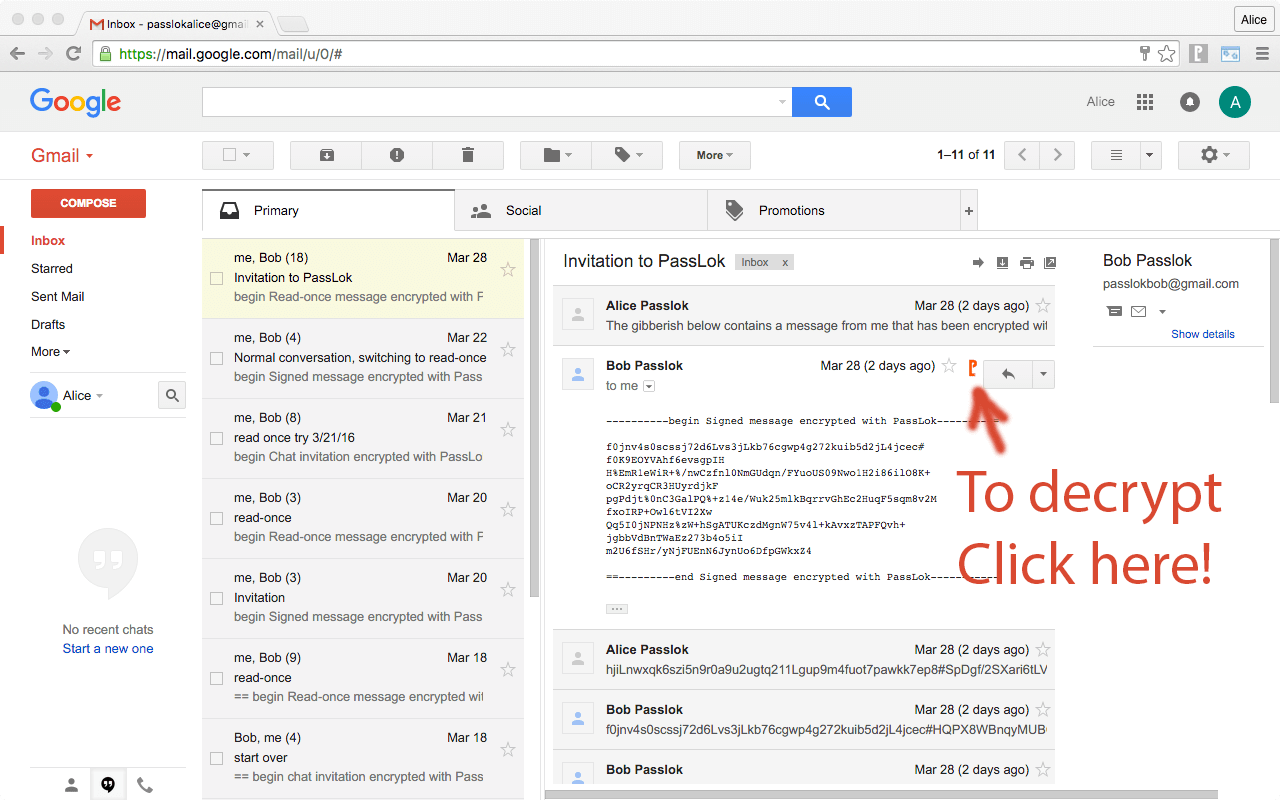Image resolution: width=1280 pixels, height=800 pixels.
Task: Add a new inbox tab with plus
Action: click(968, 211)
